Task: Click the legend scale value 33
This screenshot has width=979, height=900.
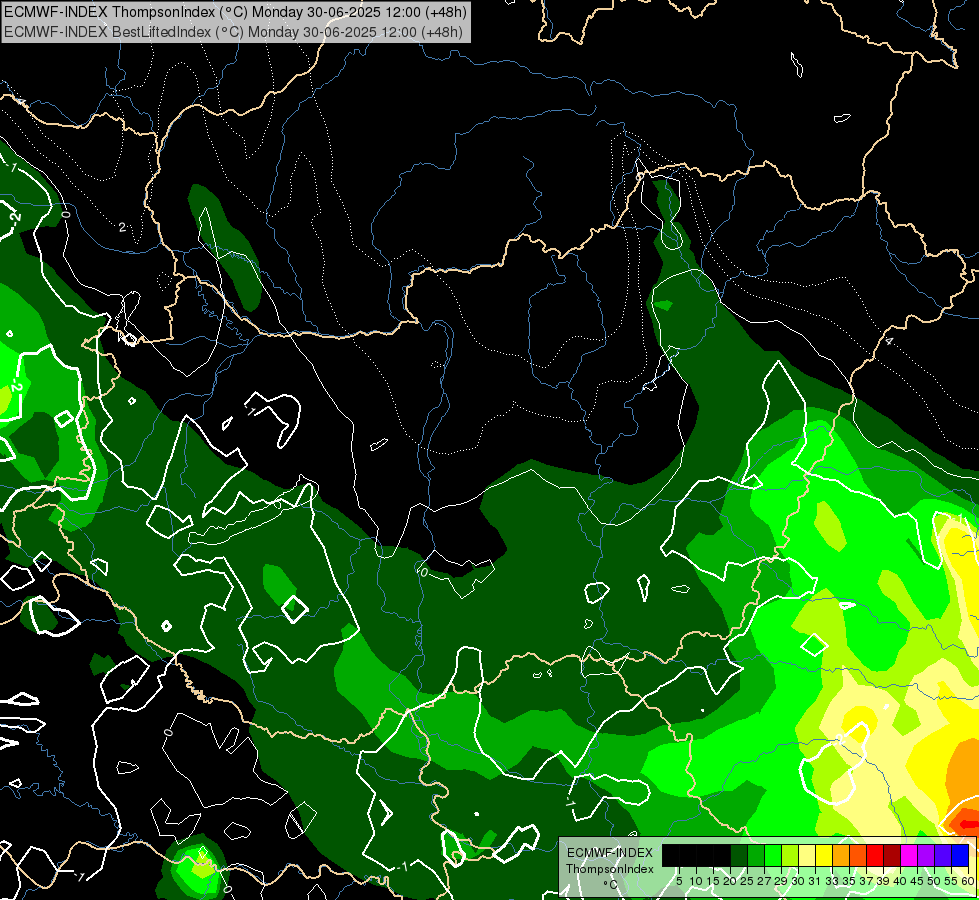Action: 832,881
